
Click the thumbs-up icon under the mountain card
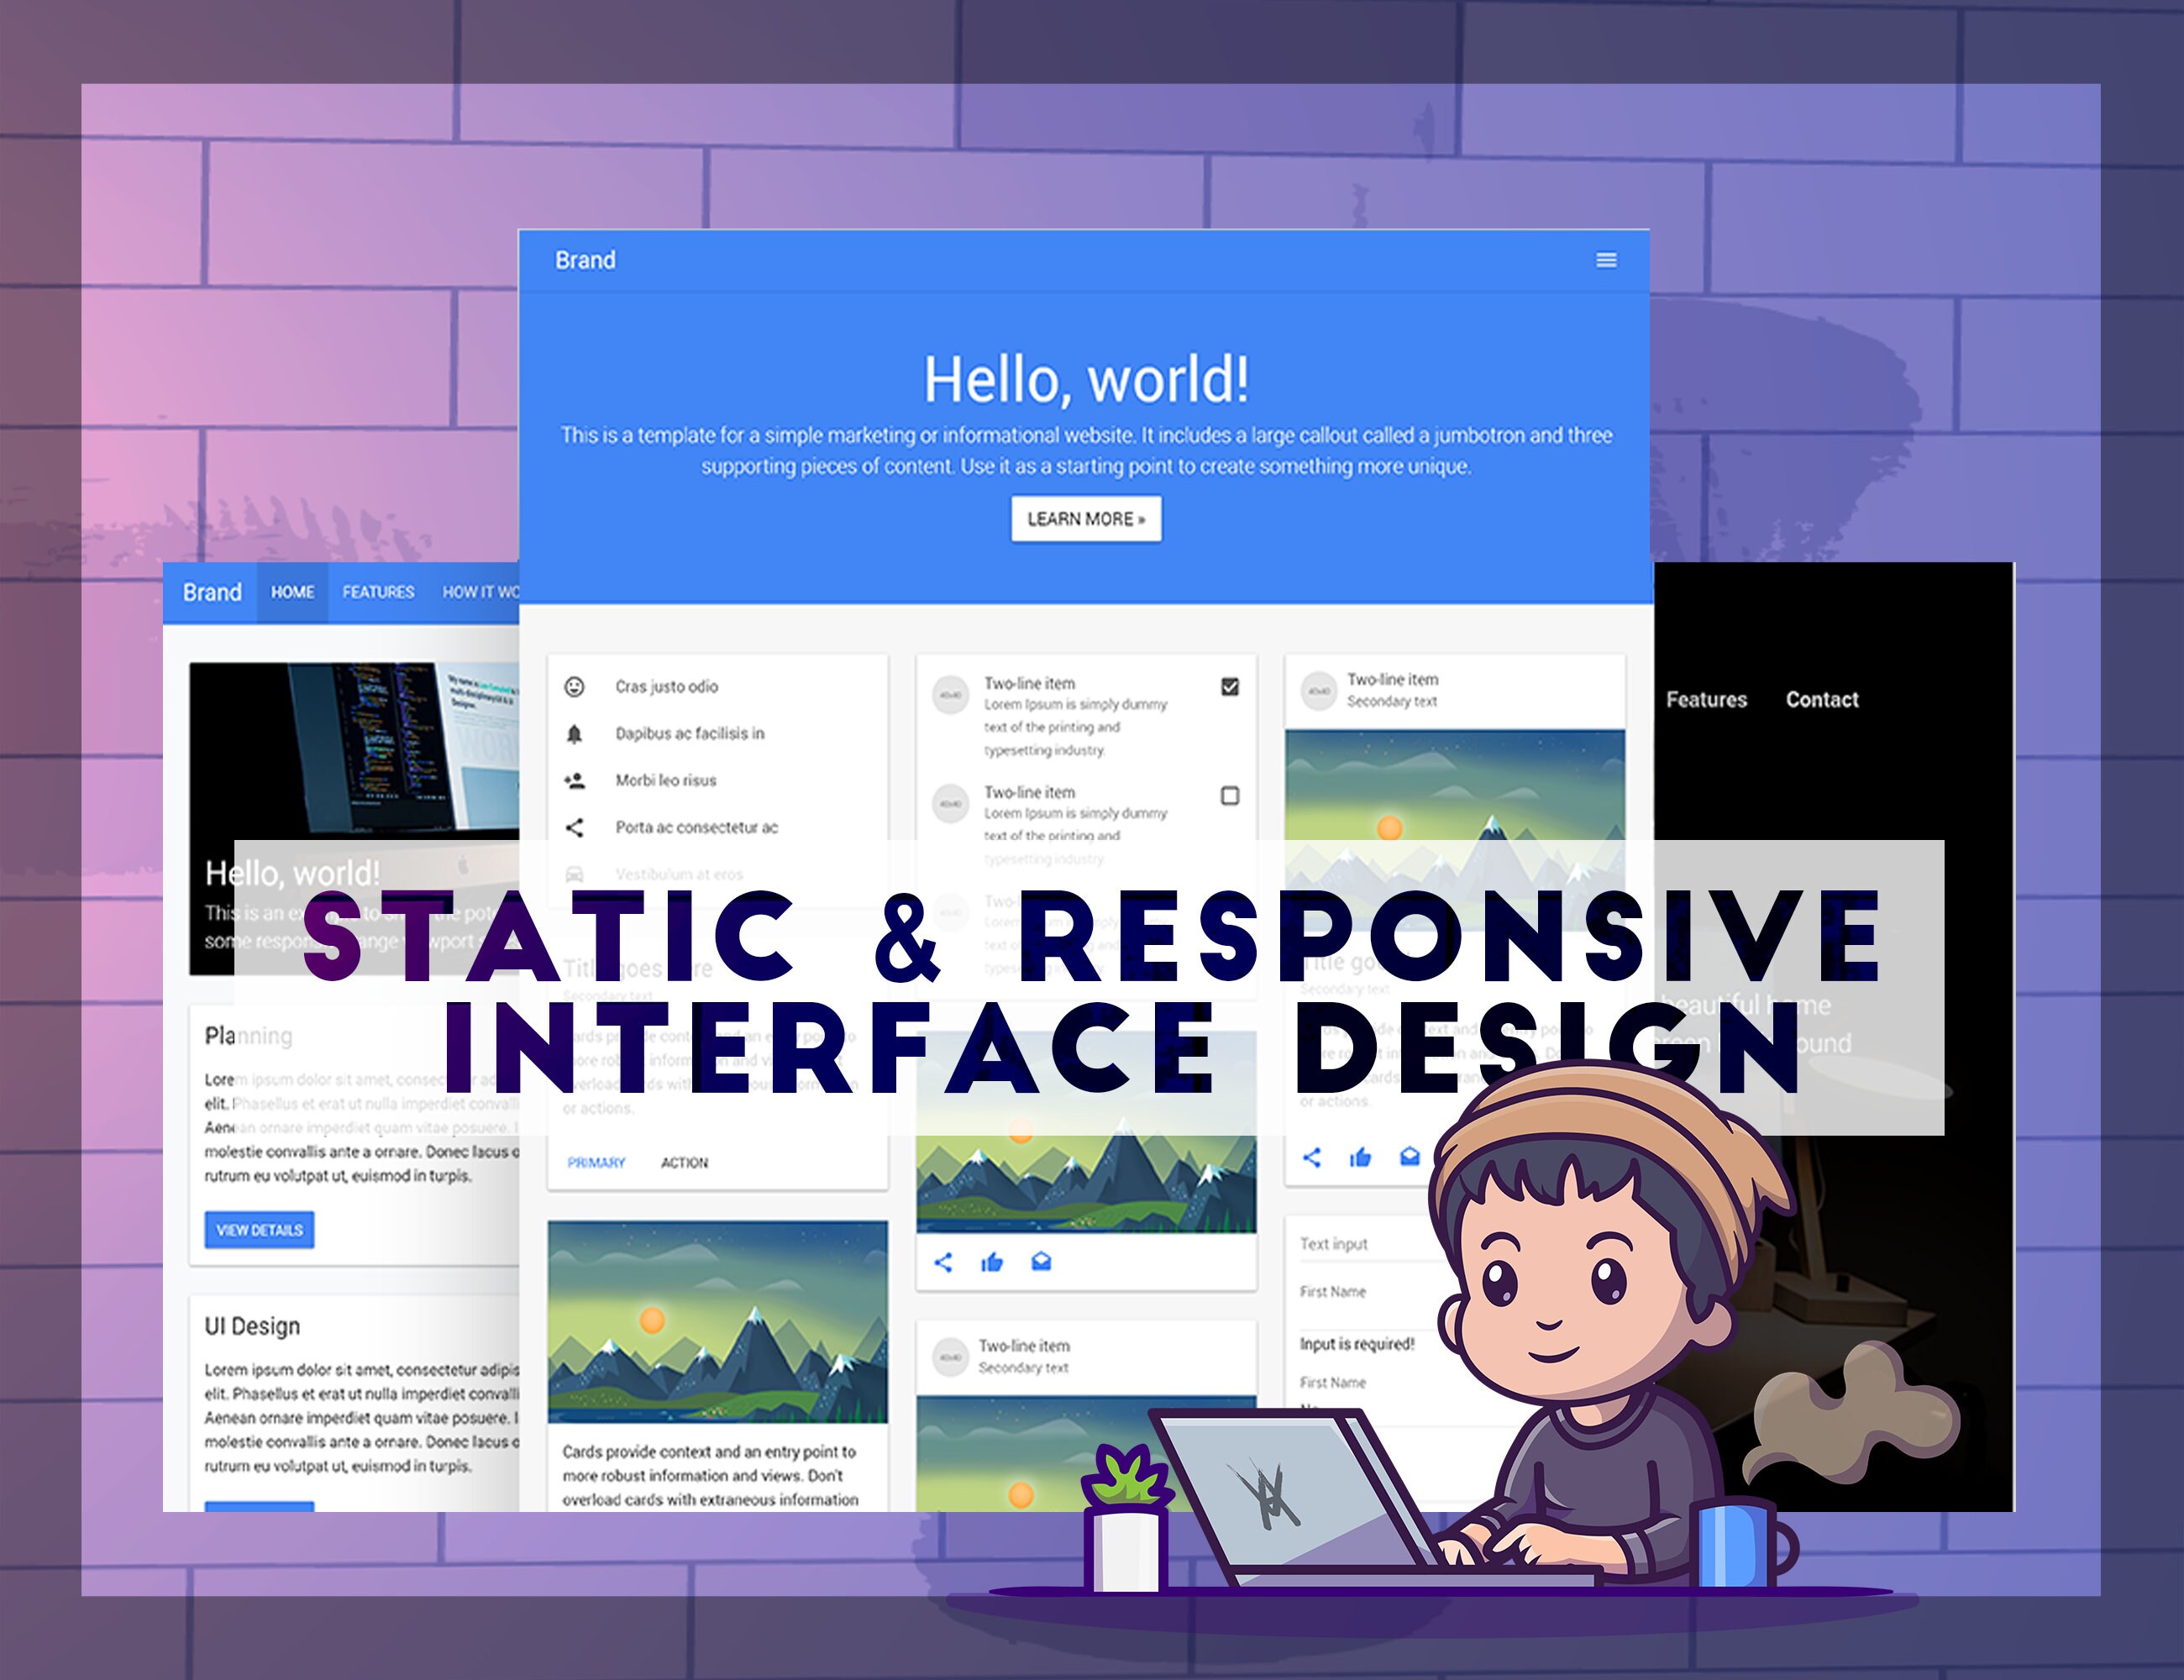(x=991, y=1262)
